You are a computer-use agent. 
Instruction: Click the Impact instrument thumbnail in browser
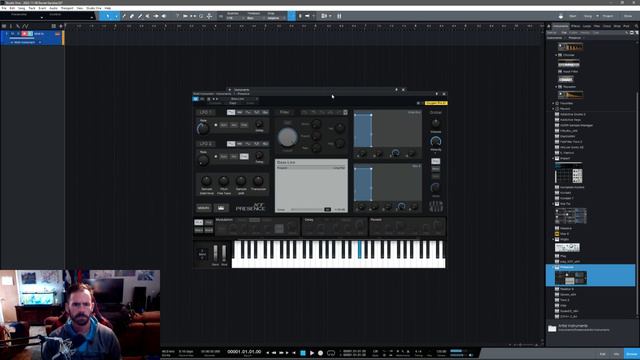pyautogui.click(x=569, y=174)
